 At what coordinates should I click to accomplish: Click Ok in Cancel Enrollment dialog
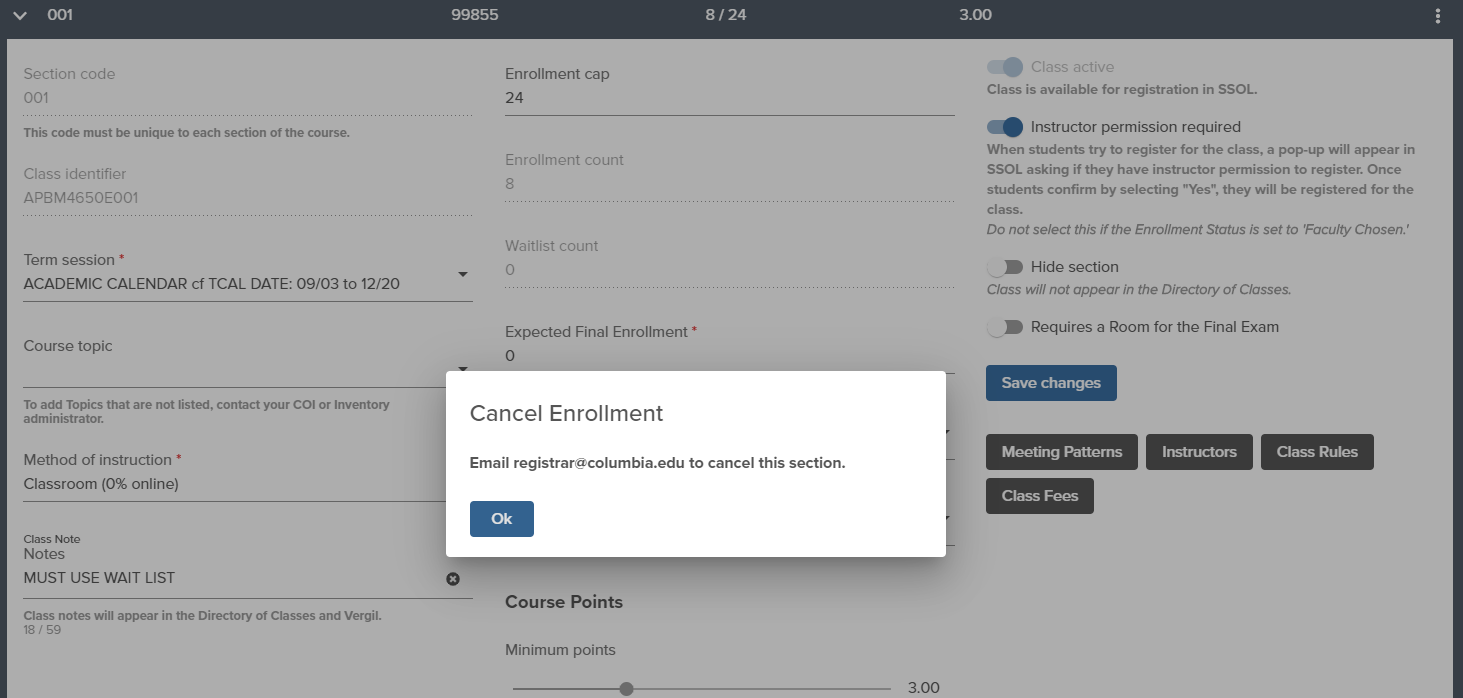point(501,519)
